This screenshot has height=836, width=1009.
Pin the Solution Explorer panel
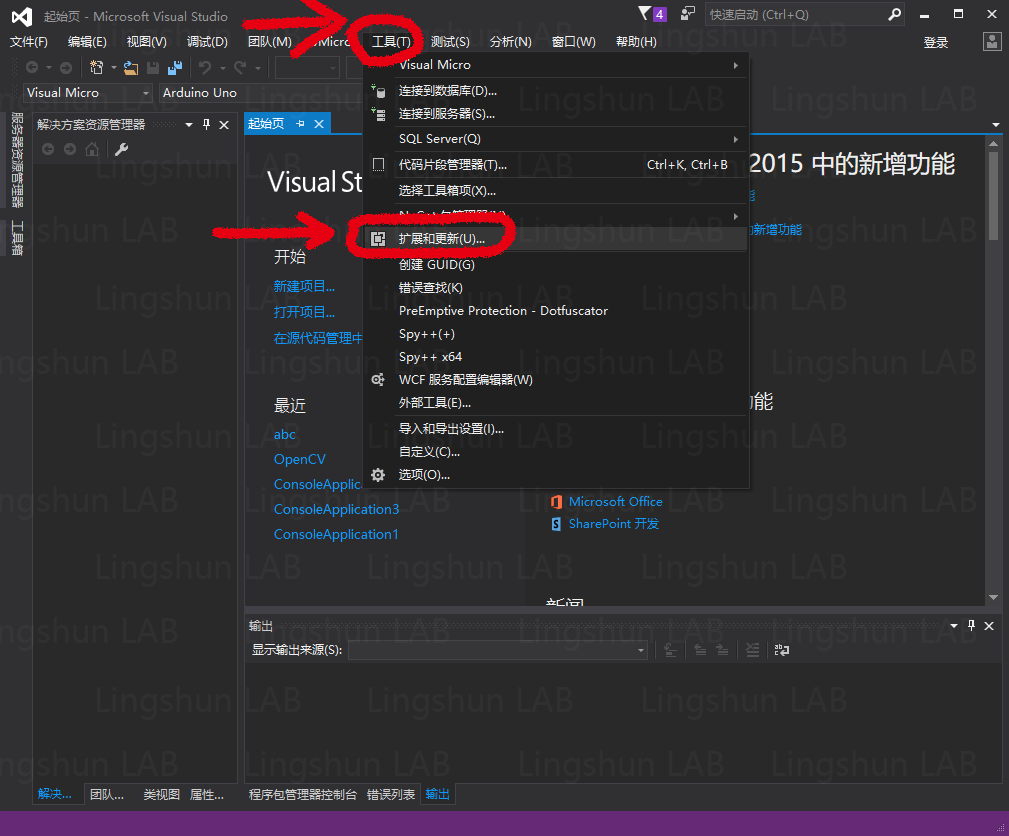[x=207, y=124]
